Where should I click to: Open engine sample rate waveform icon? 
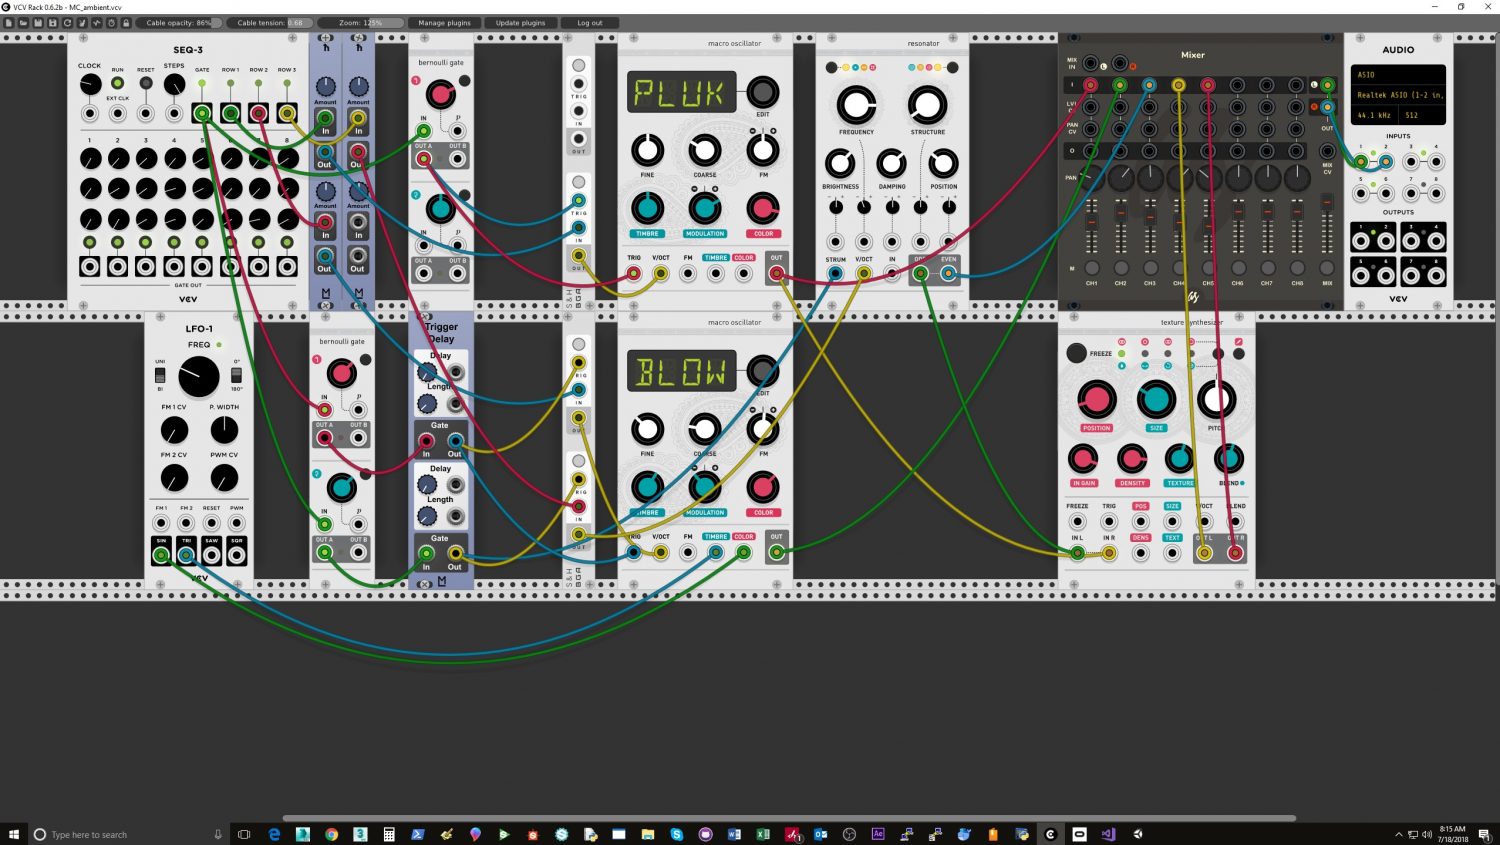point(97,23)
